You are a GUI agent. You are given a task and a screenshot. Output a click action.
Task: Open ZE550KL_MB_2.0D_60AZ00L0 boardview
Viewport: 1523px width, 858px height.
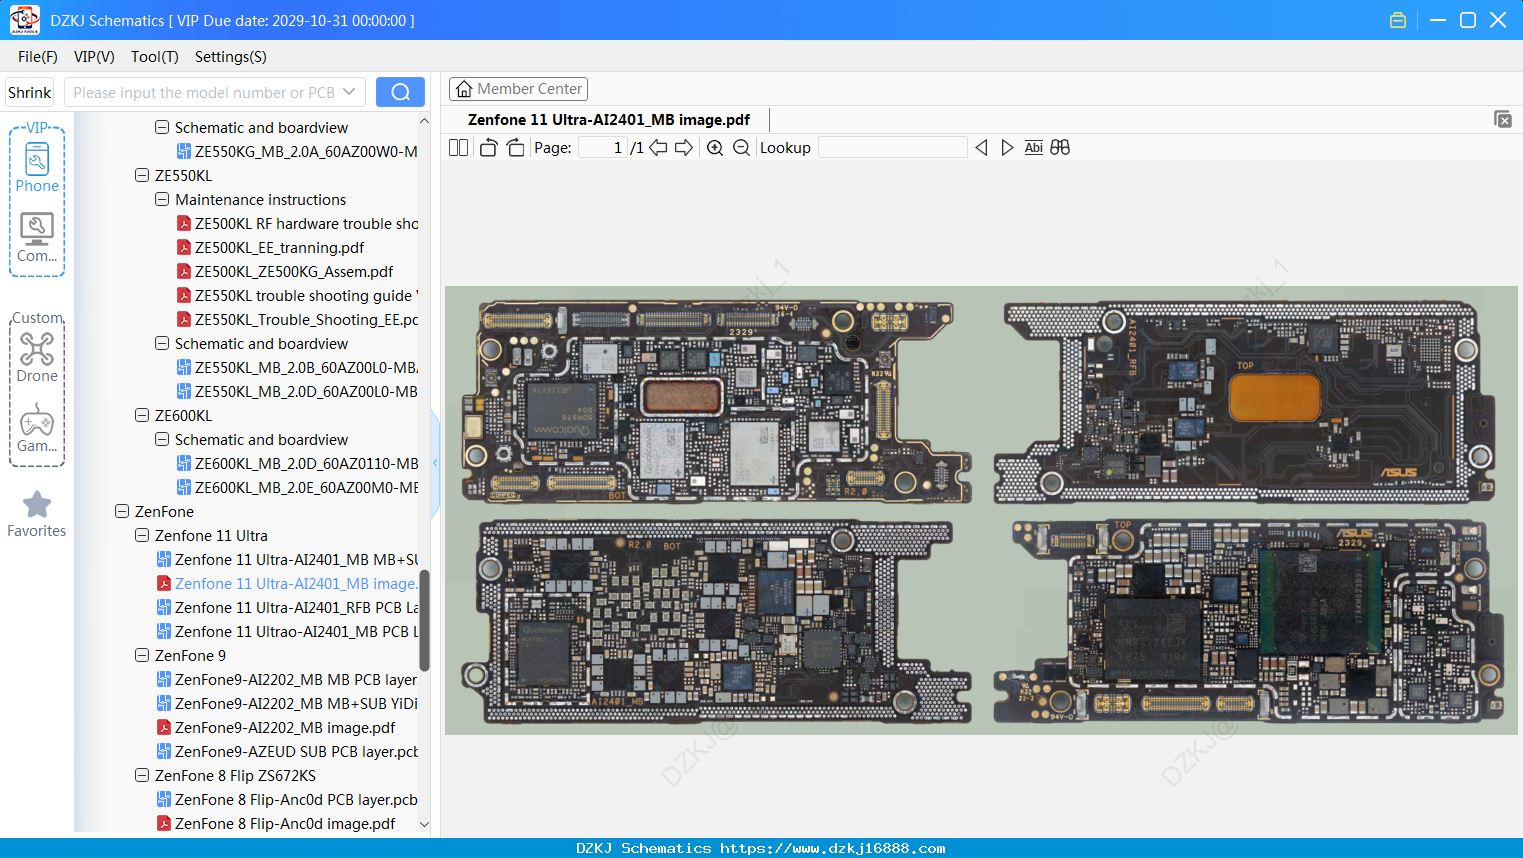tap(297, 391)
